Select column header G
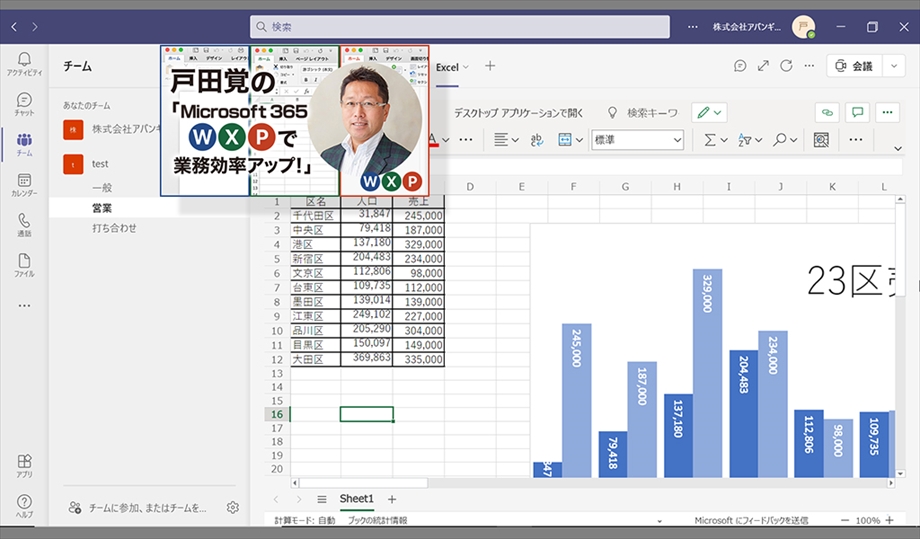Image resolution: width=920 pixels, height=539 pixels. [x=625, y=187]
